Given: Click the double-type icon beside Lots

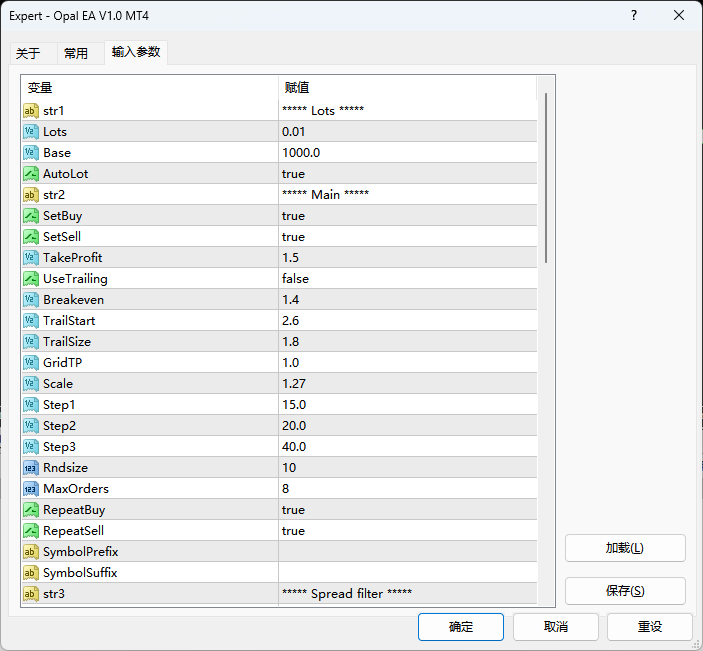Looking at the screenshot, I should click(x=31, y=132).
